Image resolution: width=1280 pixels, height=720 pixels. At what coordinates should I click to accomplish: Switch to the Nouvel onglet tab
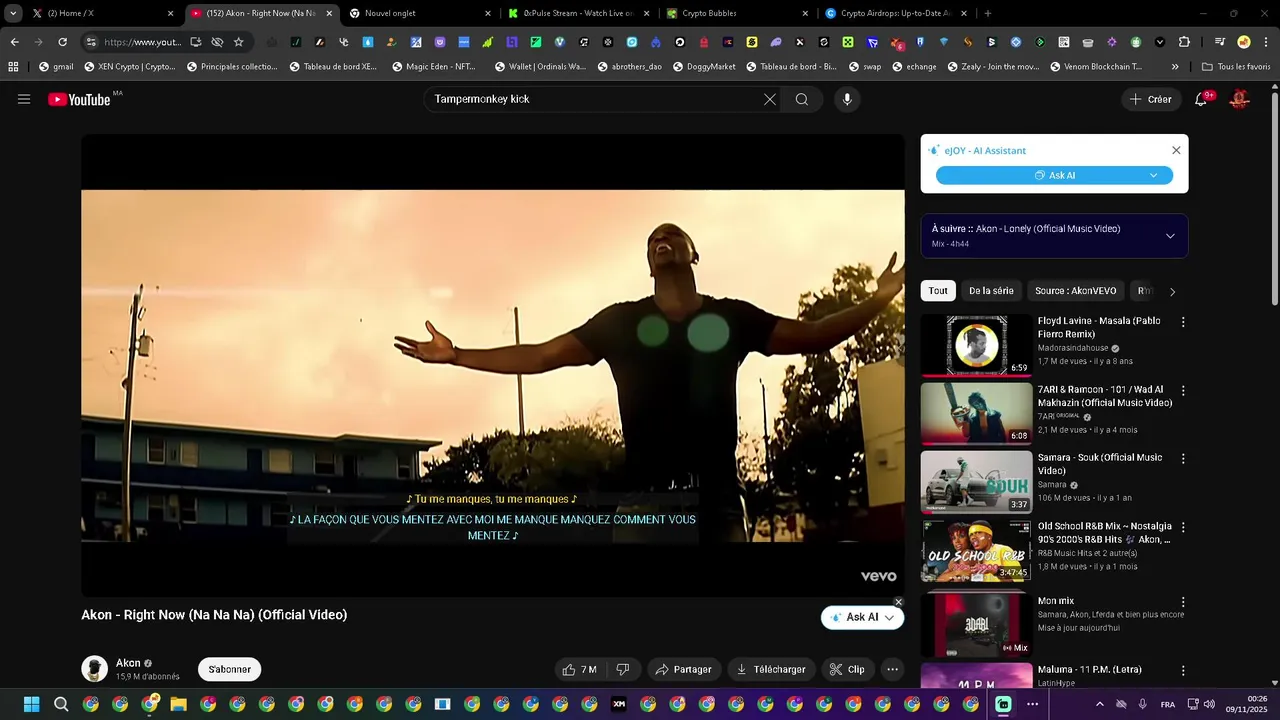click(421, 13)
